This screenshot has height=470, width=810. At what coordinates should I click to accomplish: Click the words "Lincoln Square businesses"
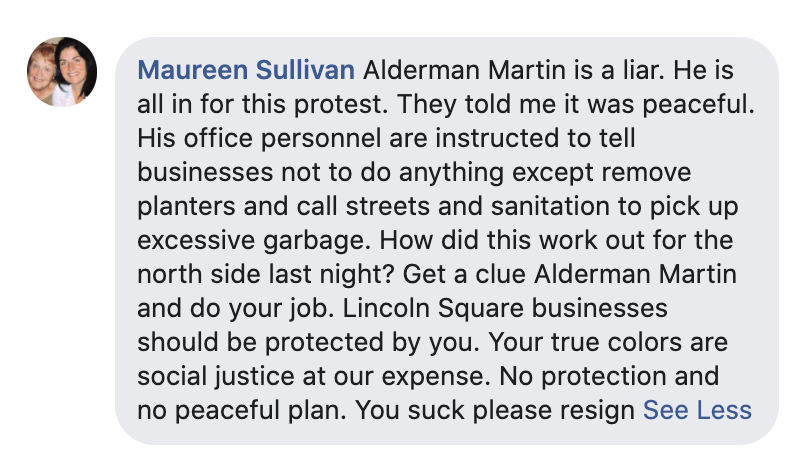point(505,308)
